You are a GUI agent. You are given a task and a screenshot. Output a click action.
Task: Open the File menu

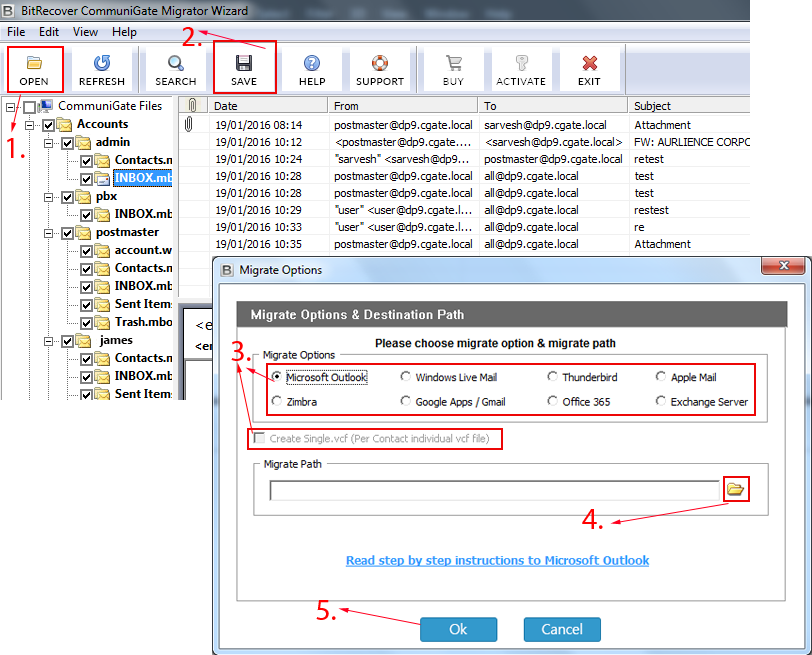[16, 32]
